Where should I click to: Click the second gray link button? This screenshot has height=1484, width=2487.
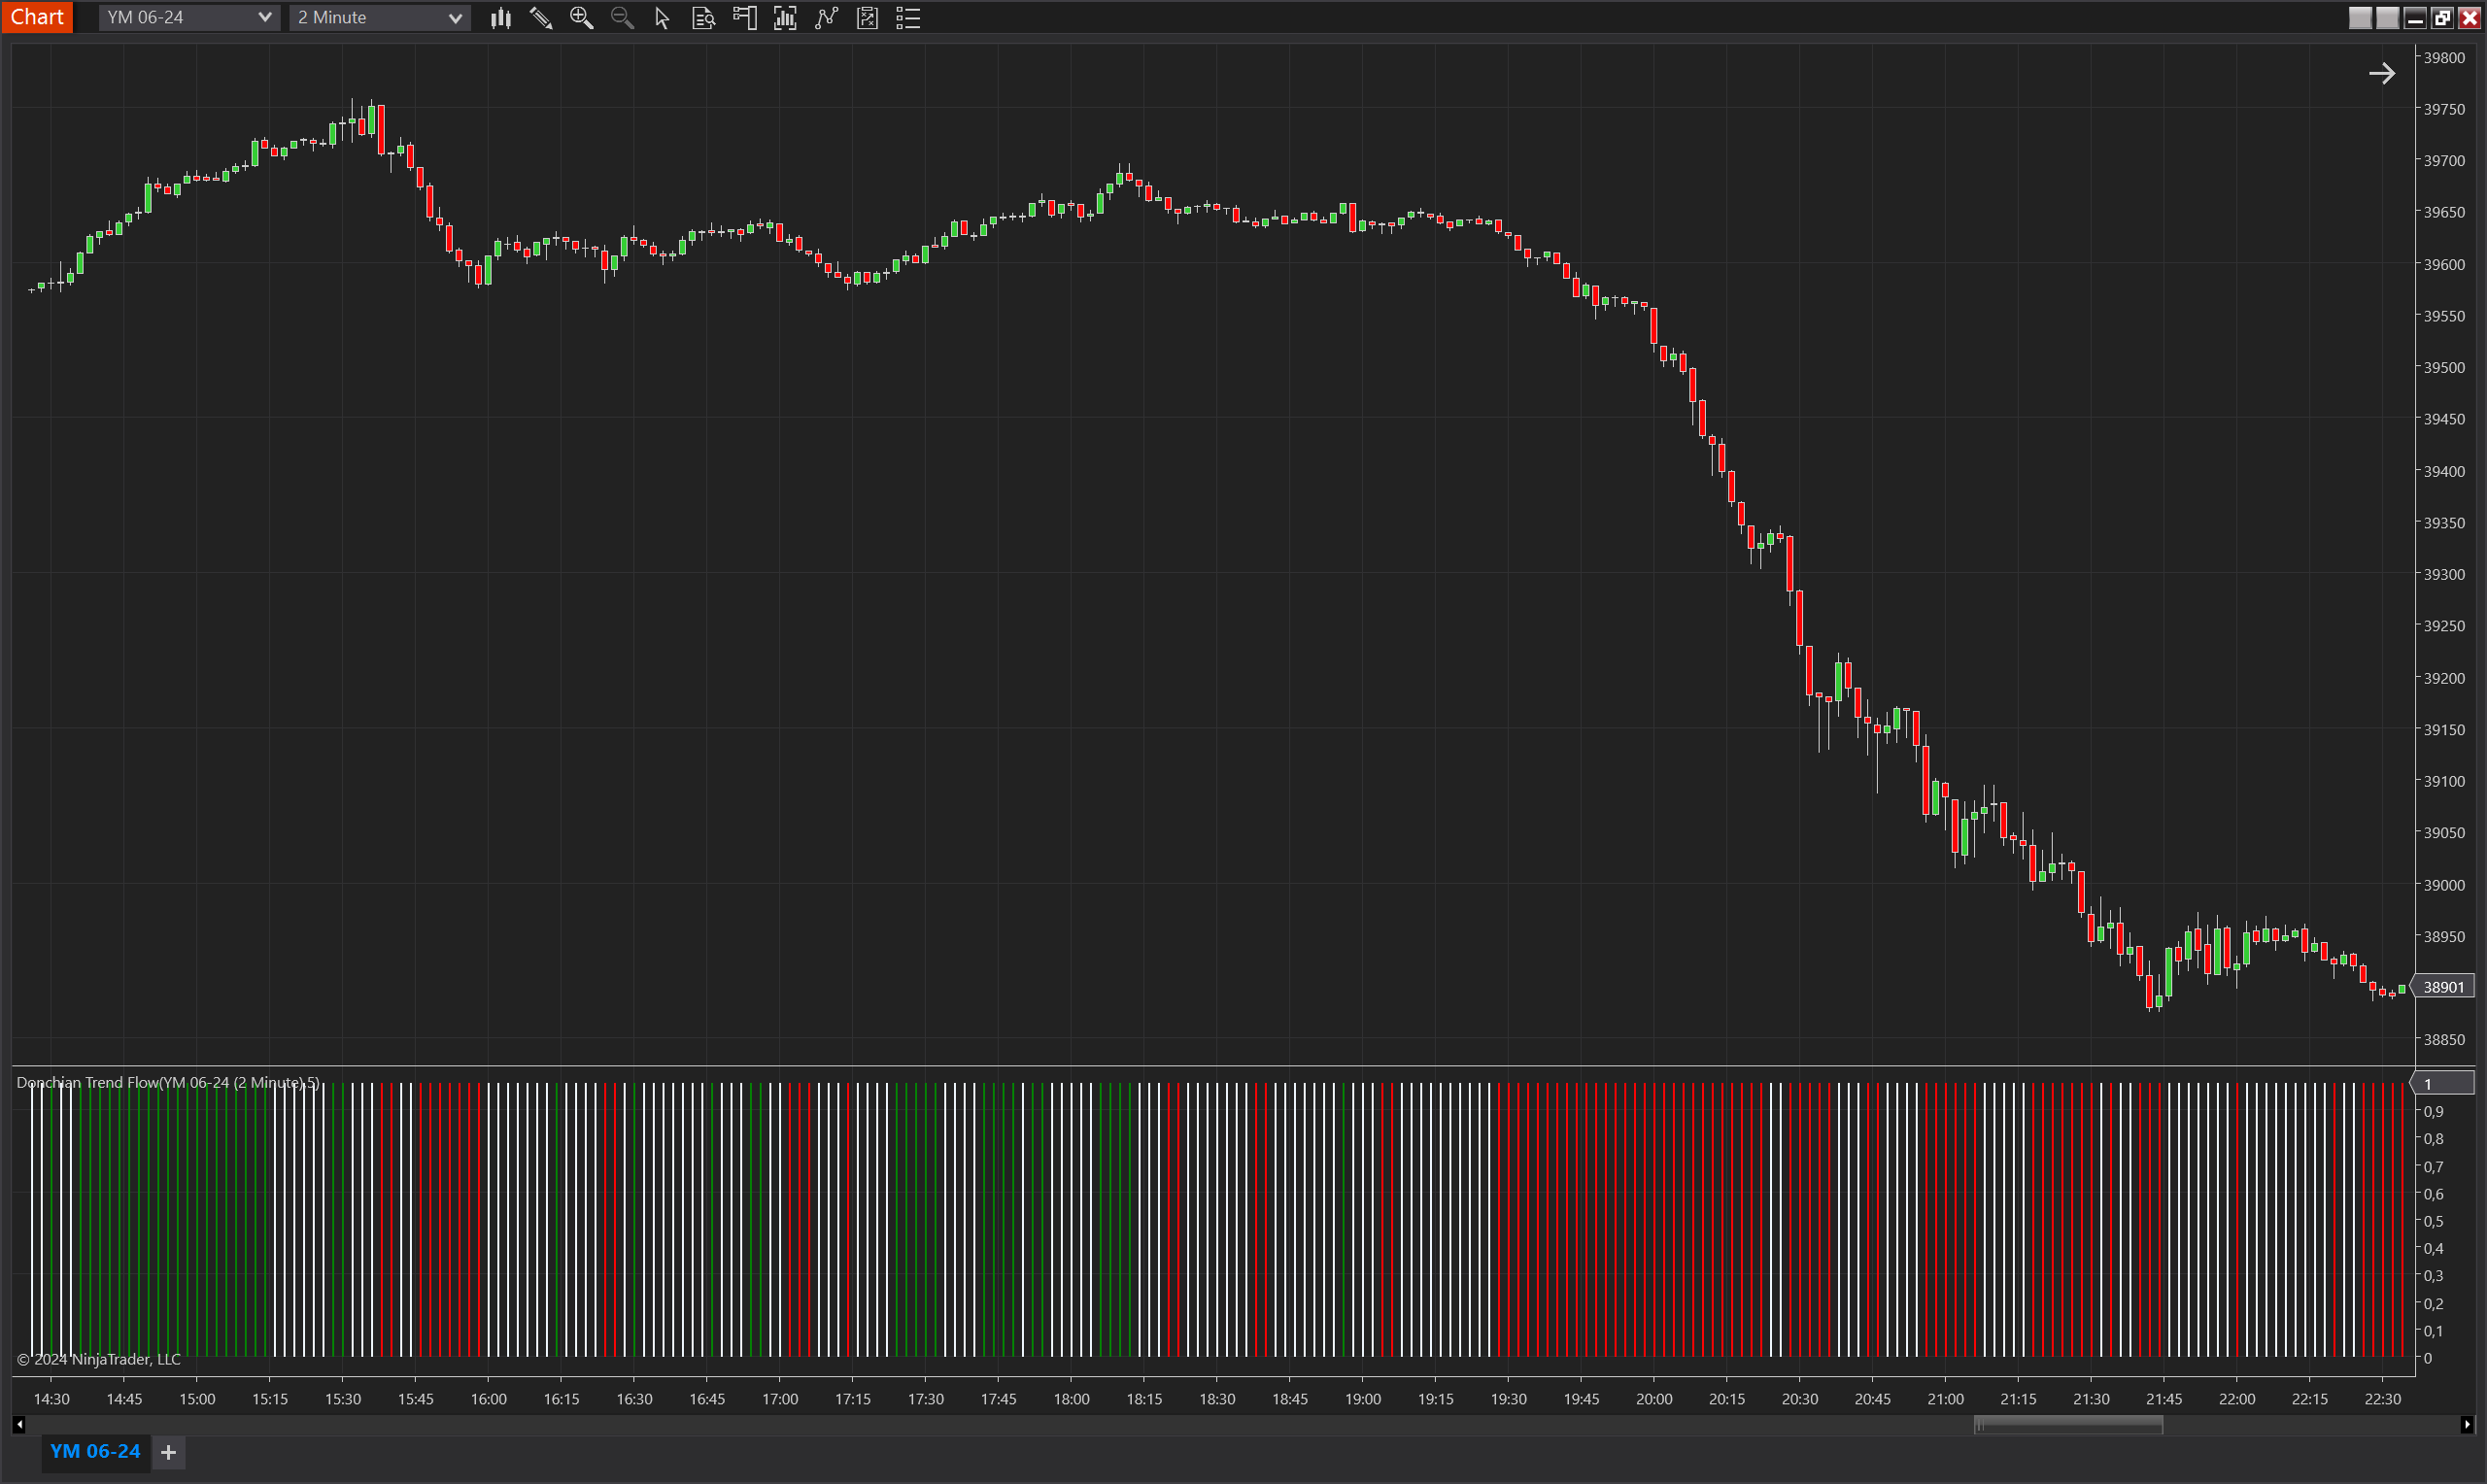pos(2387,18)
